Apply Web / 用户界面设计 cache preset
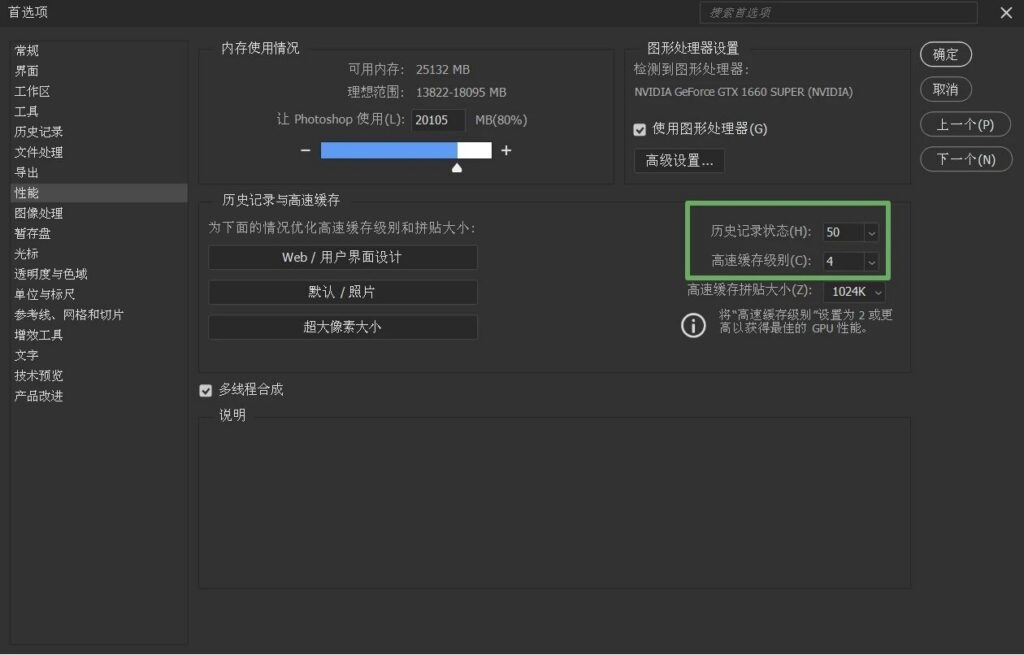The width and height of the screenshot is (1024, 655). click(342, 257)
